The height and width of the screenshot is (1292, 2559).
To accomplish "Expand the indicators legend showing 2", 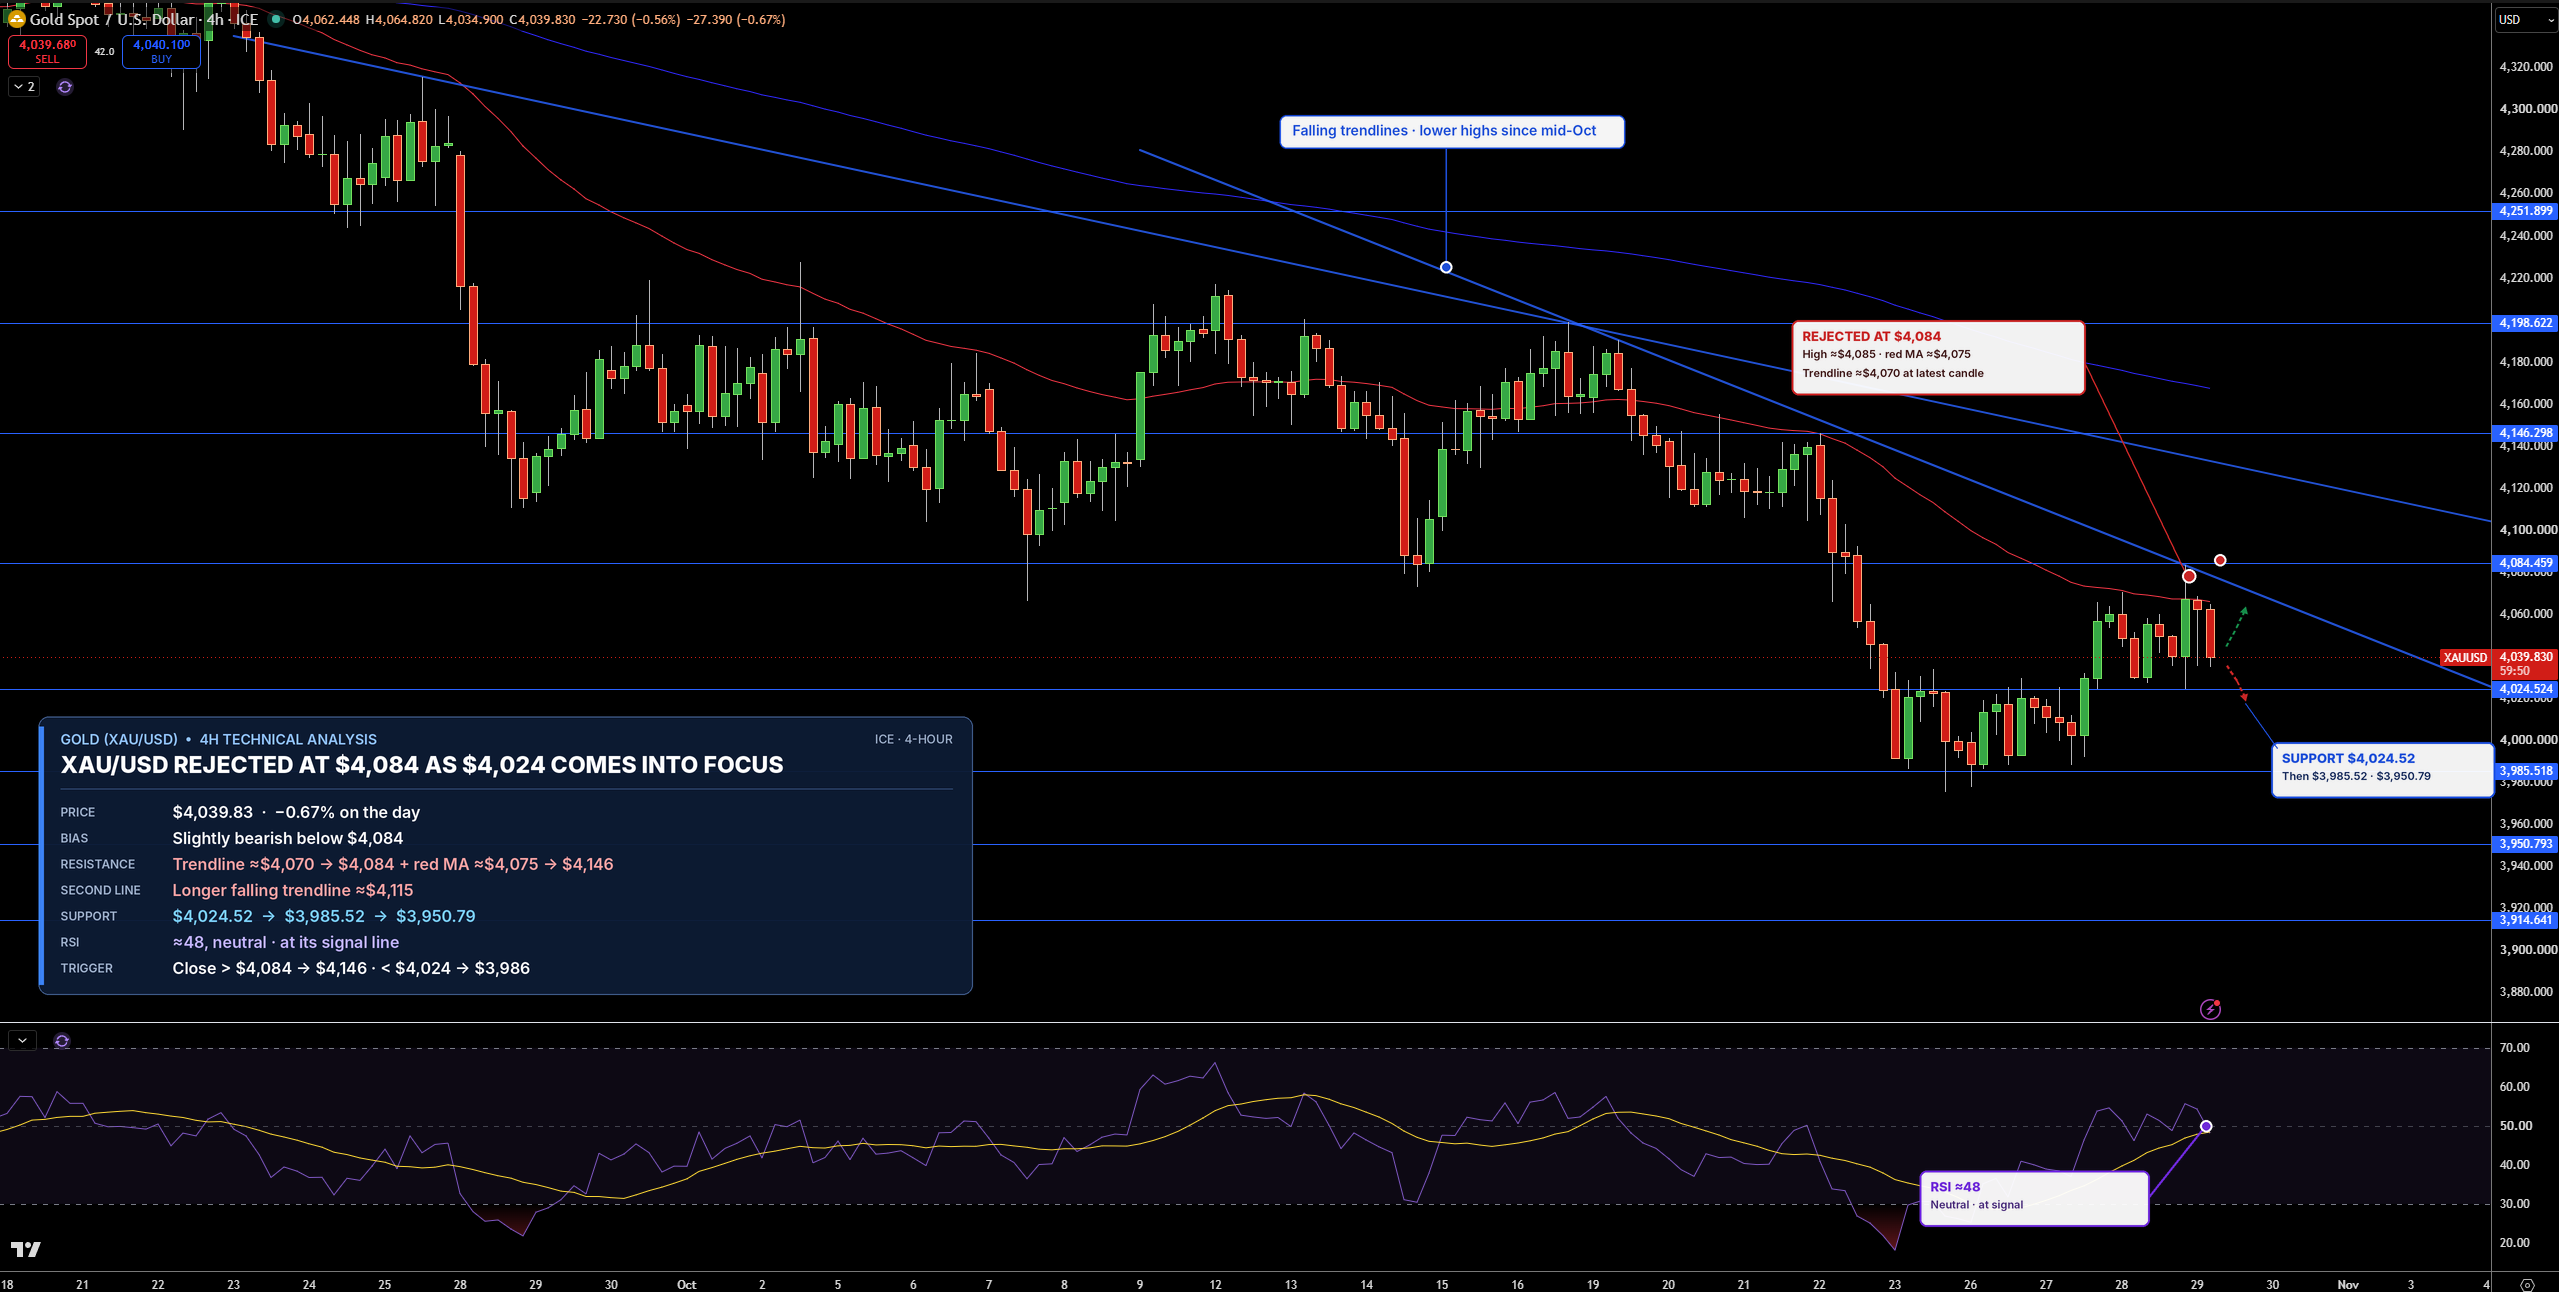I will pyautogui.click(x=25, y=87).
